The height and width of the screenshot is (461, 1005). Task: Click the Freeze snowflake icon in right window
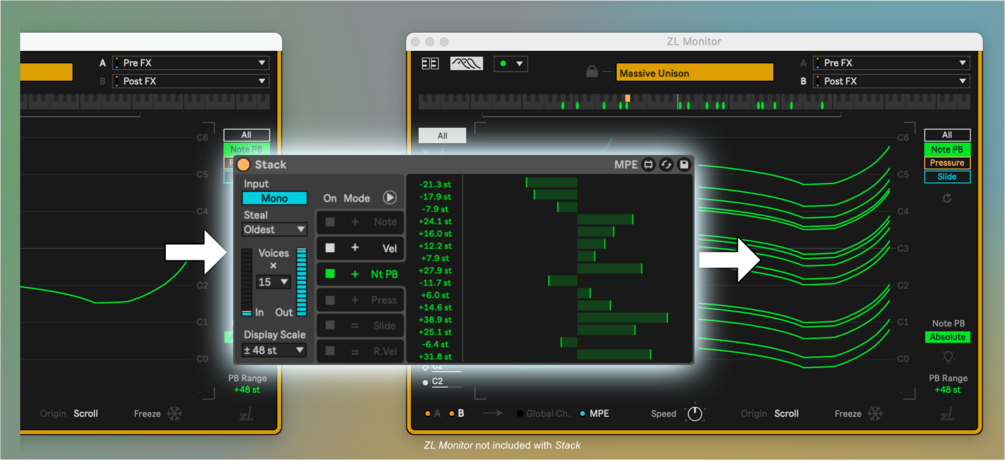point(875,414)
